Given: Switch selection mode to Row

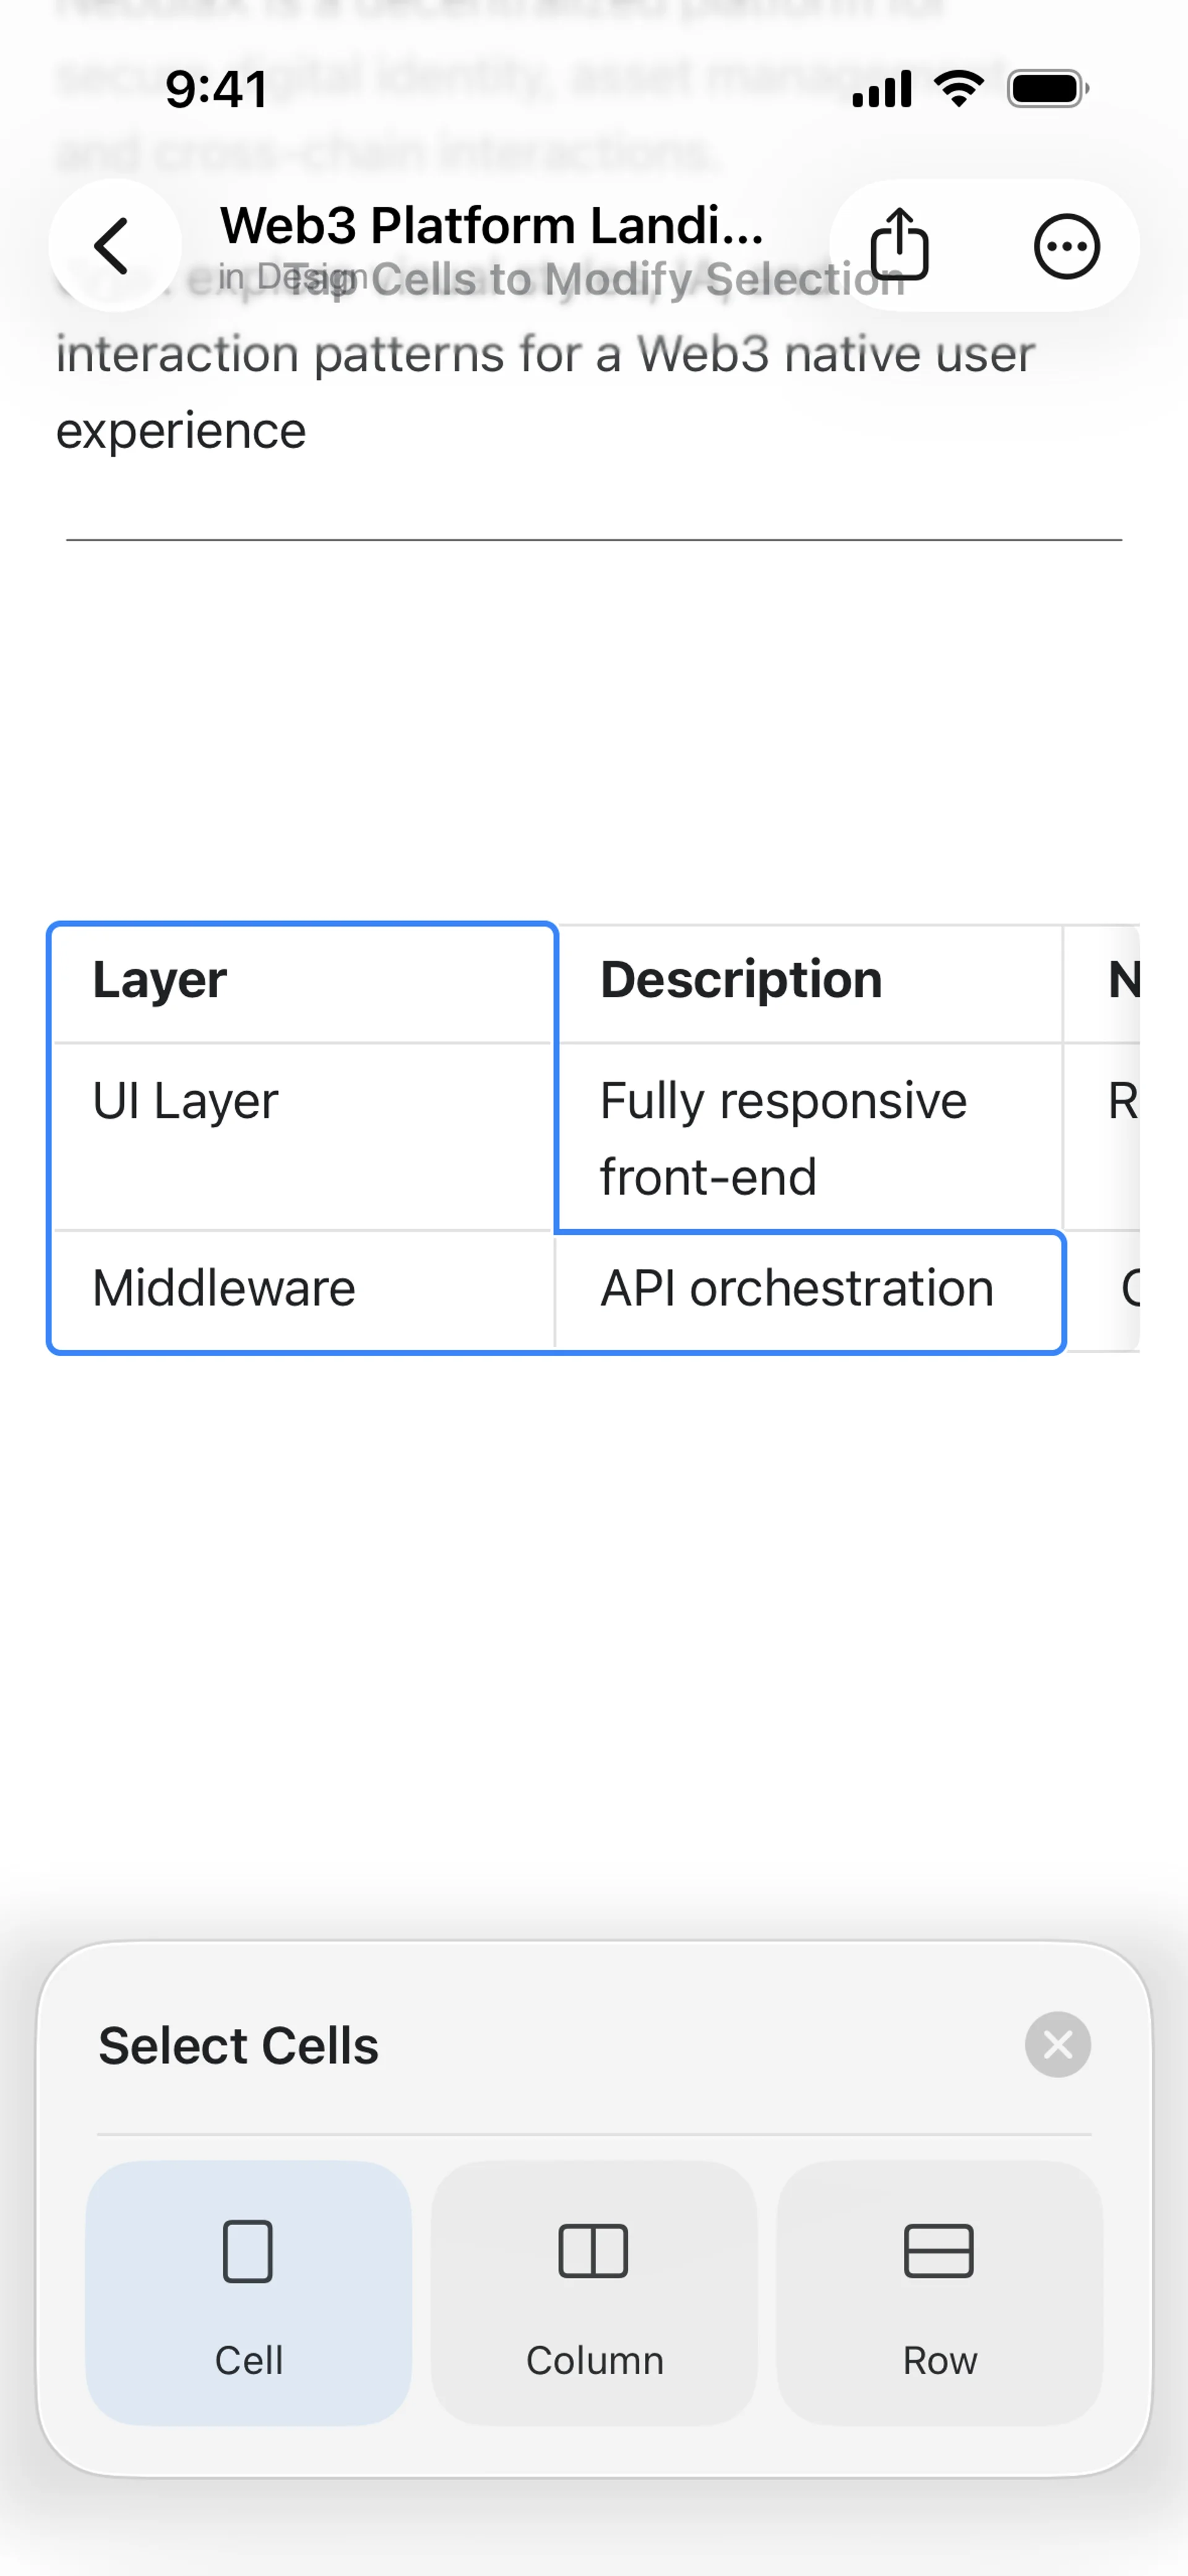Looking at the screenshot, I should pyautogui.click(x=939, y=2292).
